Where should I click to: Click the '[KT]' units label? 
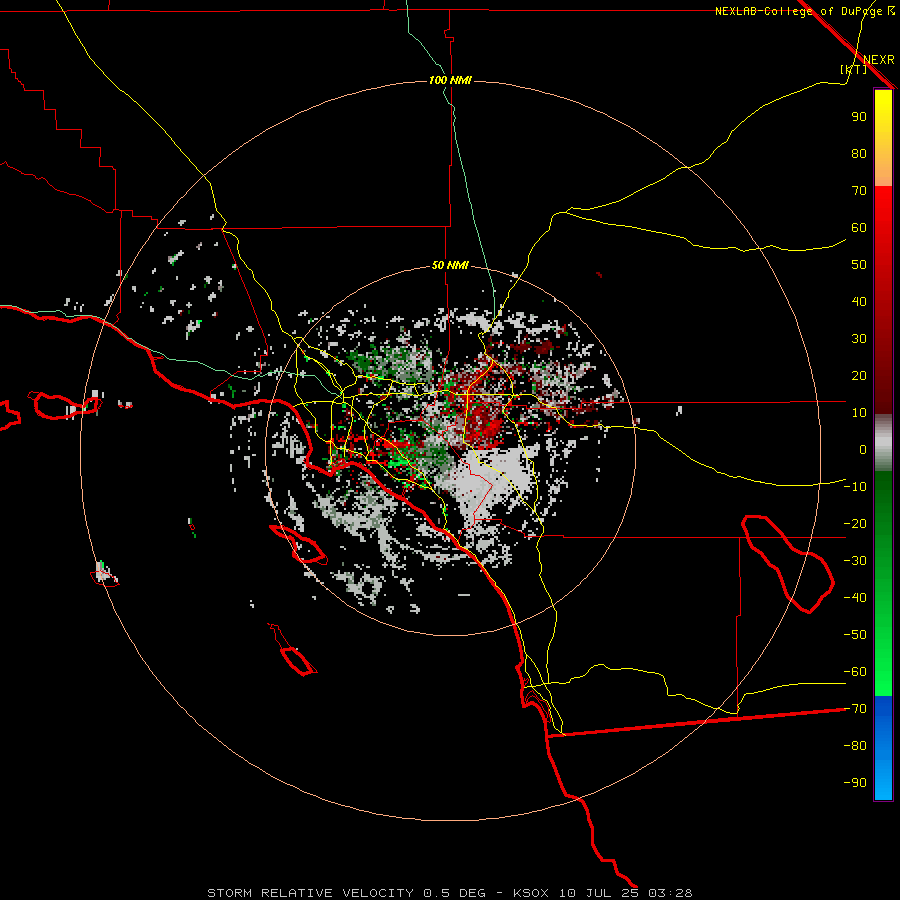854,69
